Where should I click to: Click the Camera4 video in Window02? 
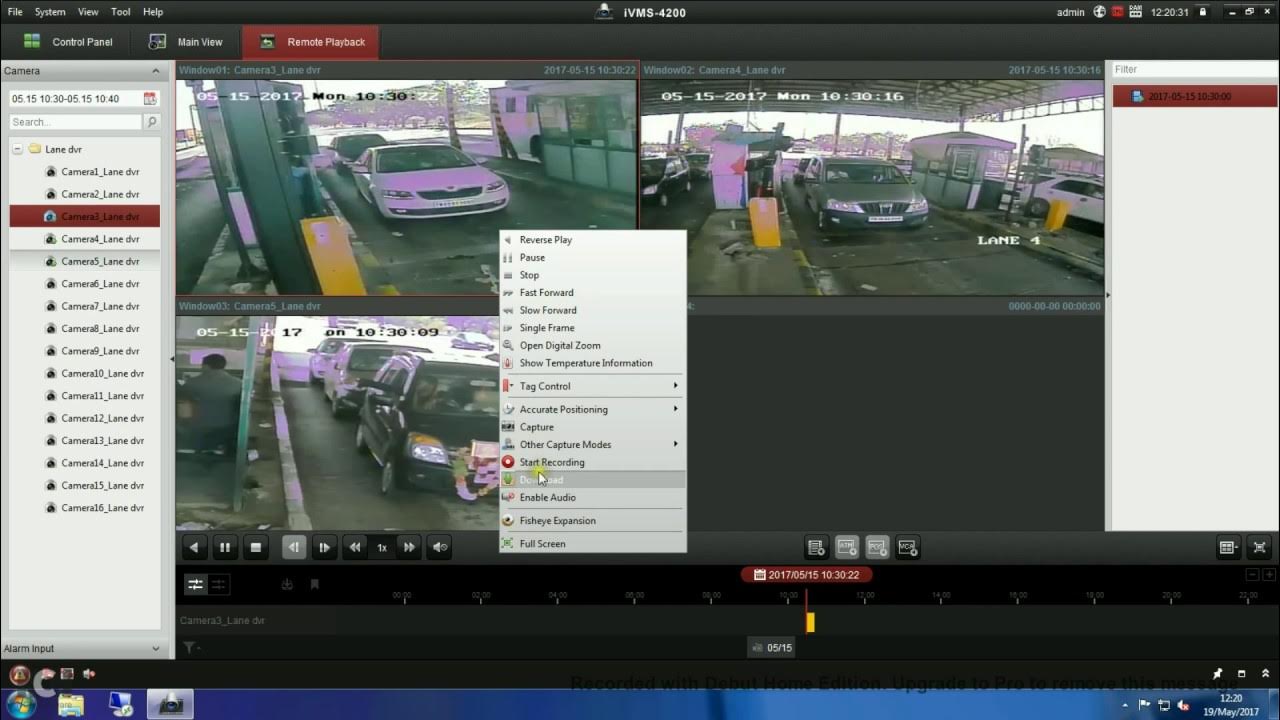pyautogui.click(x=872, y=188)
